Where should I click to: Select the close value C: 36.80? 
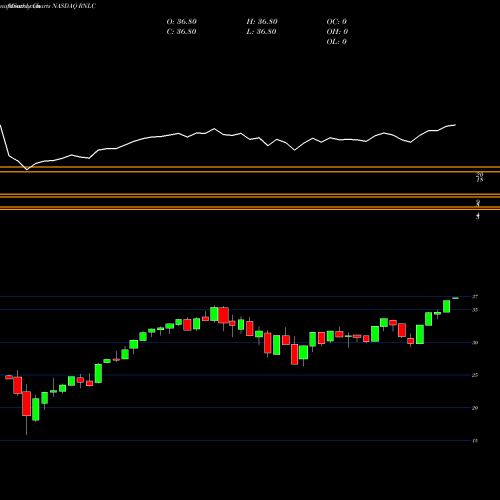tap(182, 32)
